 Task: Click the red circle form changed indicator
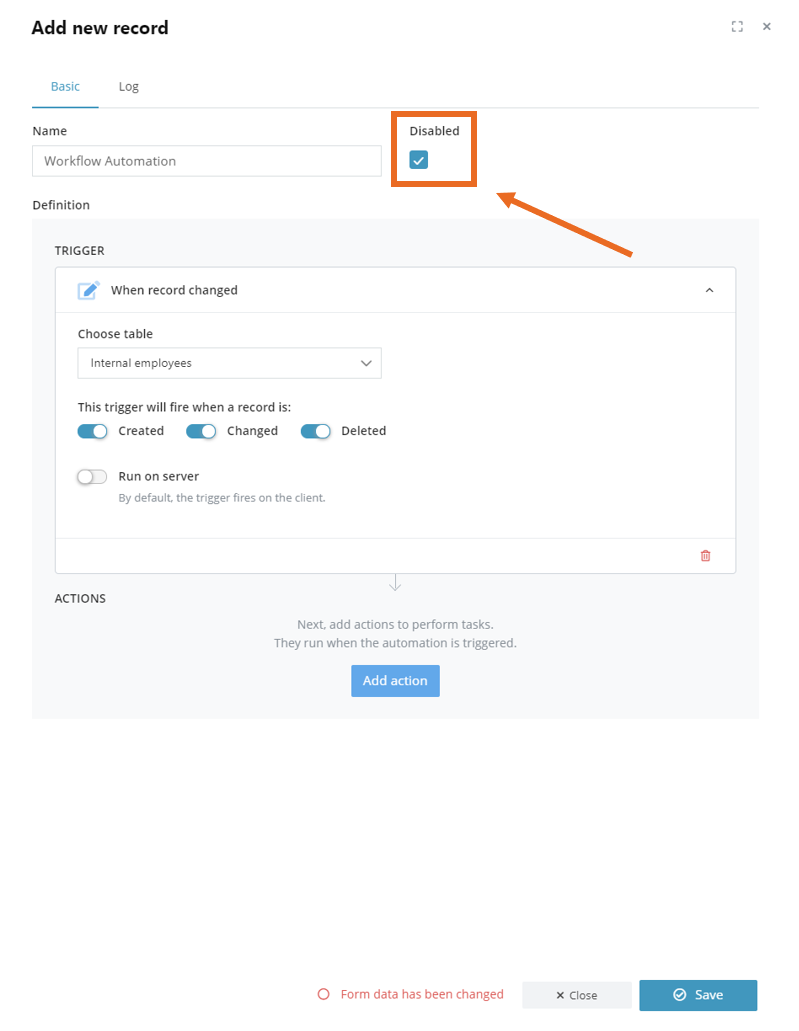(x=323, y=994)
